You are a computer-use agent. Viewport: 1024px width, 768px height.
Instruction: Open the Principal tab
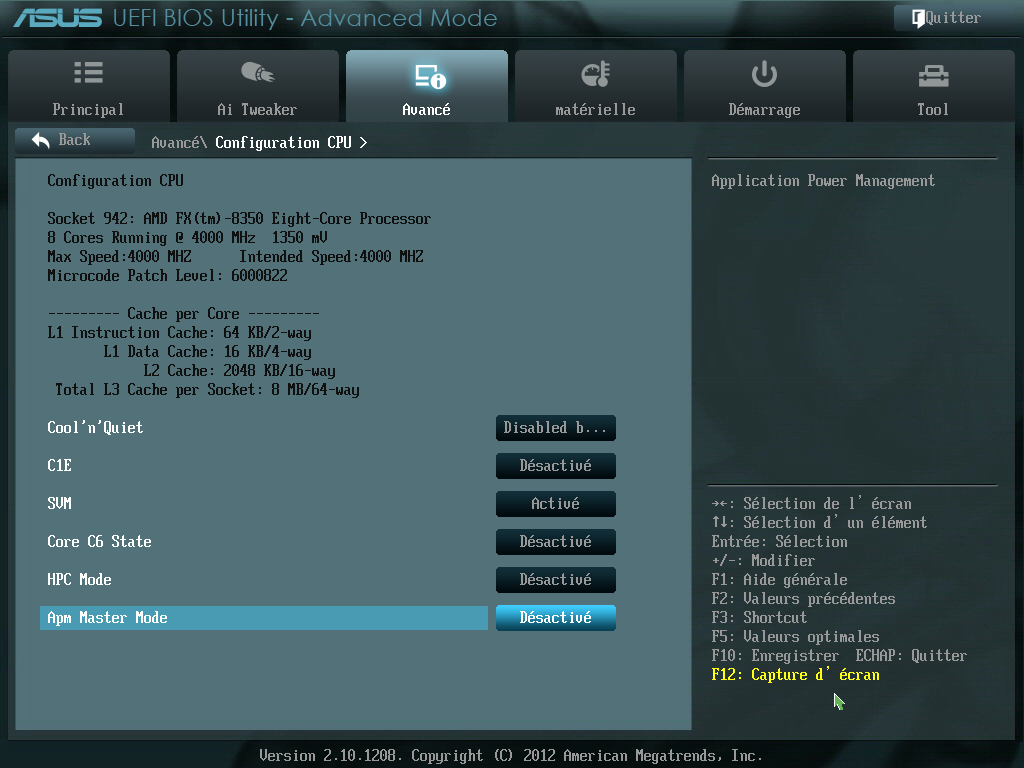(89, 86)
